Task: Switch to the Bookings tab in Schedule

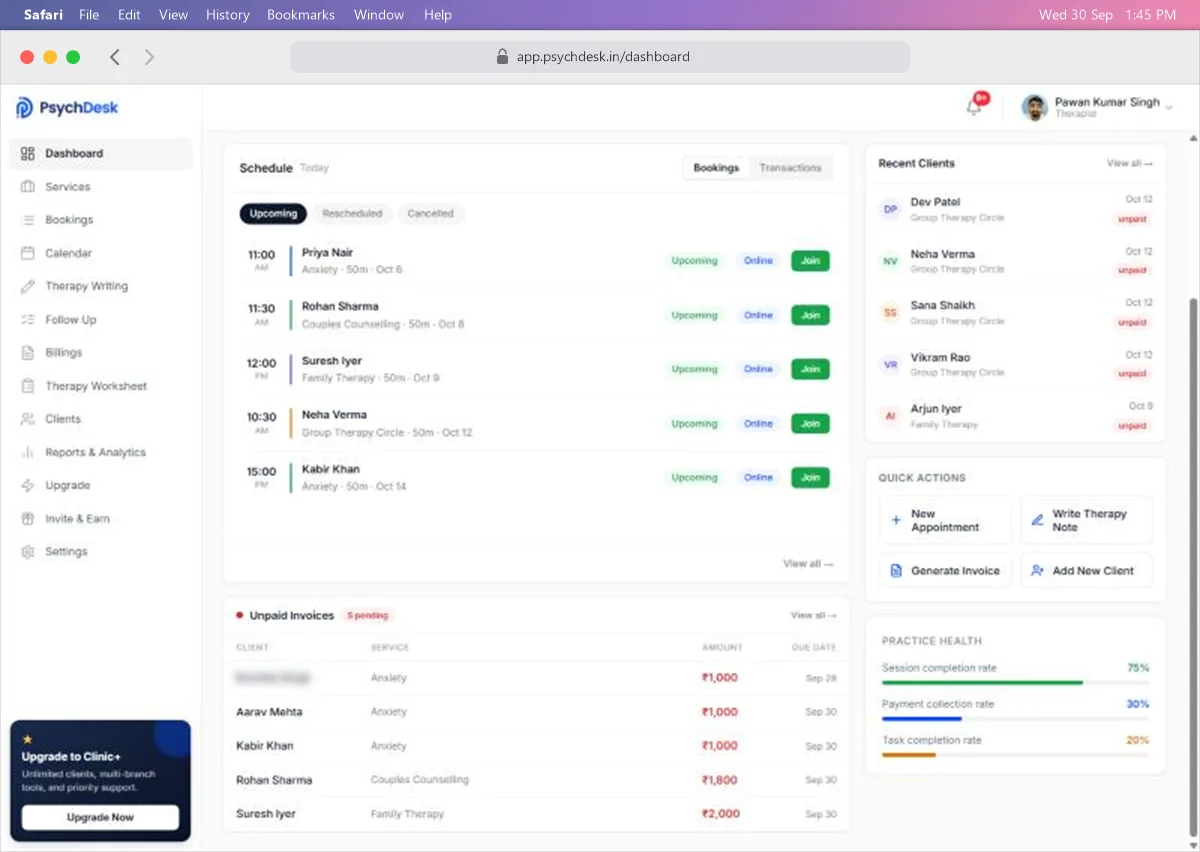Action: 716,168
